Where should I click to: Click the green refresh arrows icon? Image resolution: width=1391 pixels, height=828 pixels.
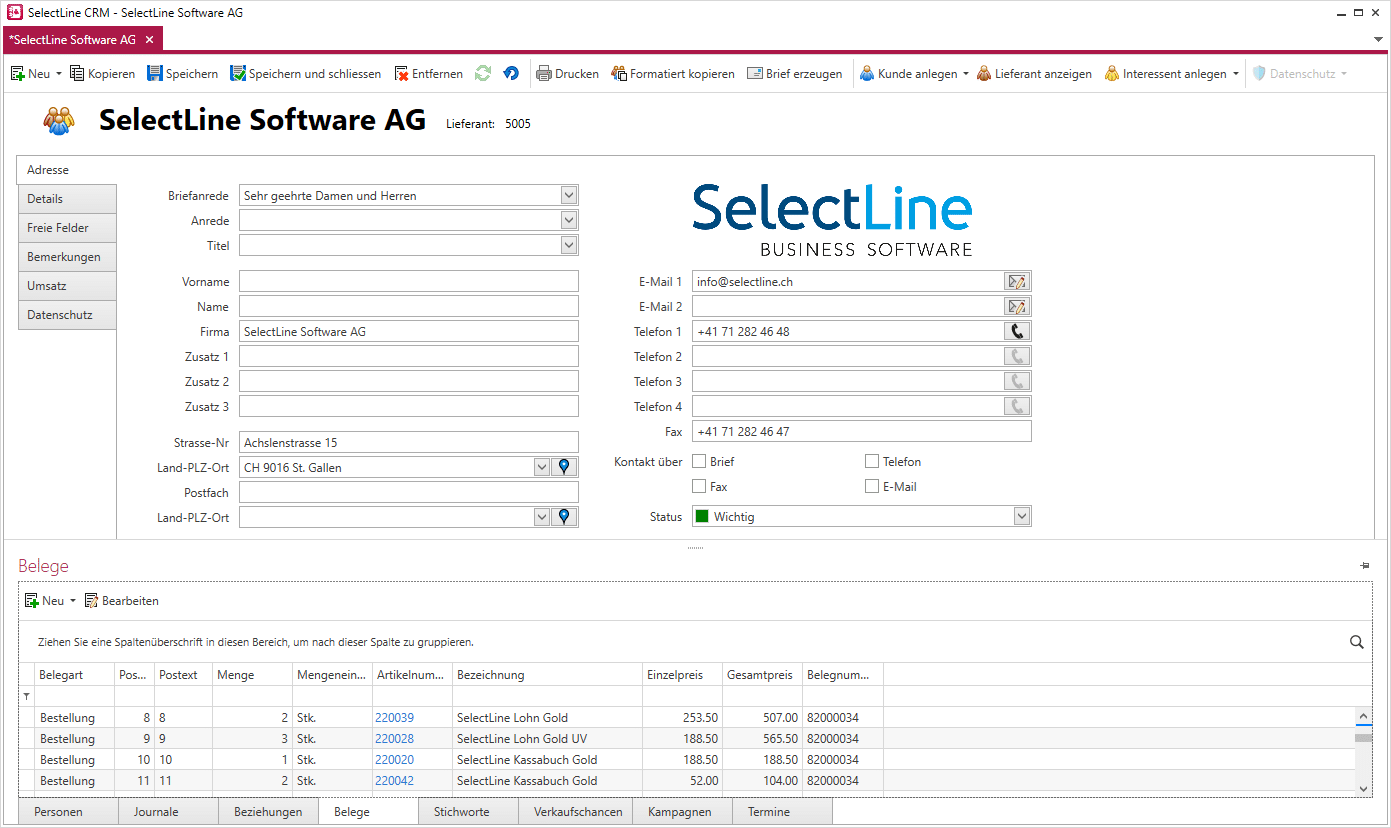coord(483,74)
